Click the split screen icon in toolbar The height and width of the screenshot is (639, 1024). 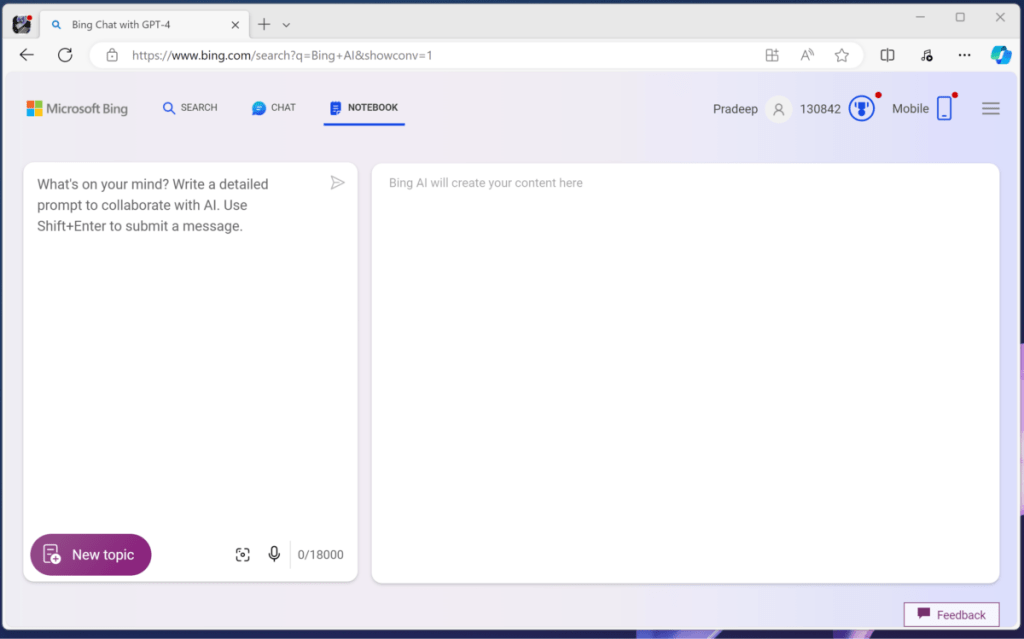886,55
